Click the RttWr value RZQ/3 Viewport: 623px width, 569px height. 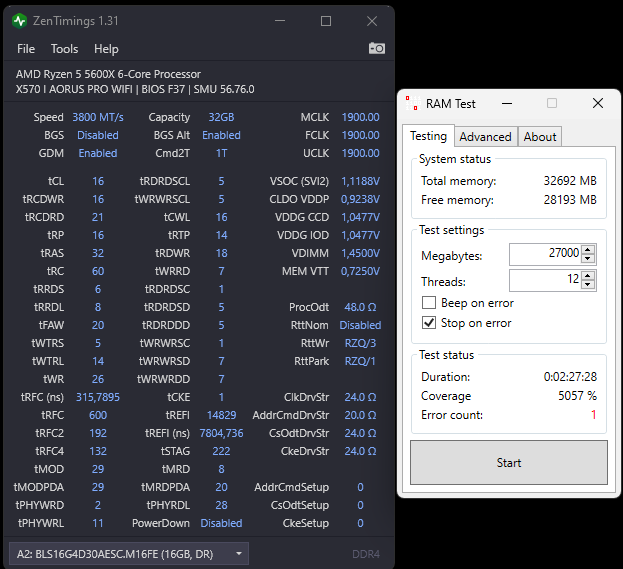tap(360, 343)
